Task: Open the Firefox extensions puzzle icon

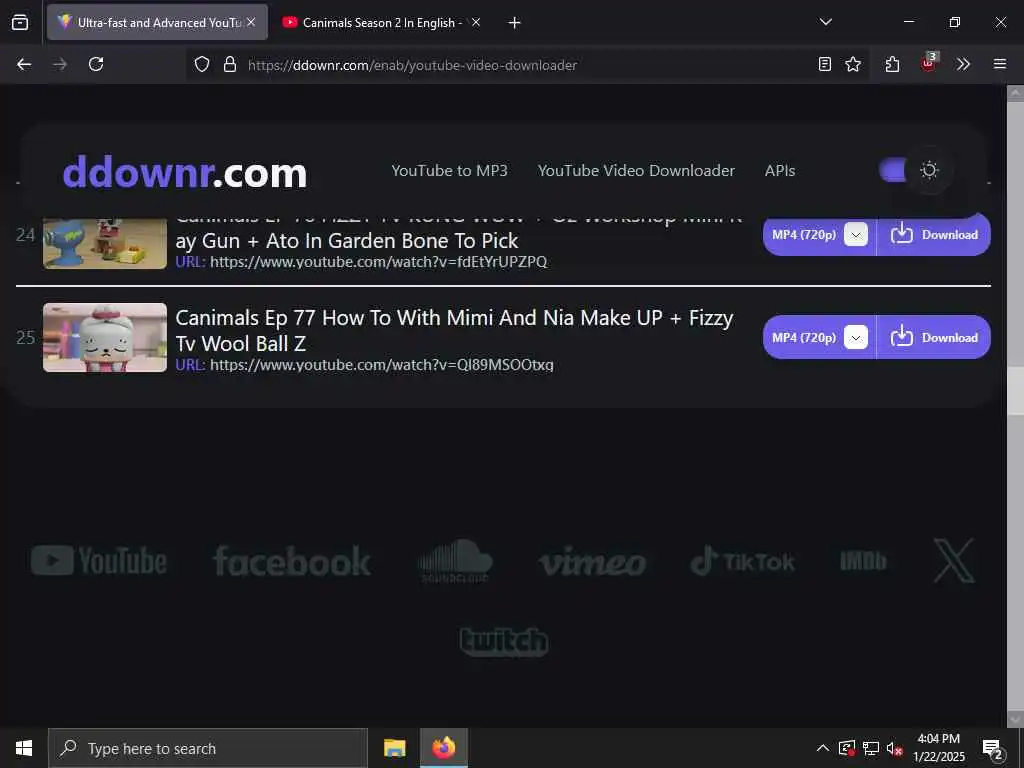Action: pyautogui.click(x=892, y=64)
